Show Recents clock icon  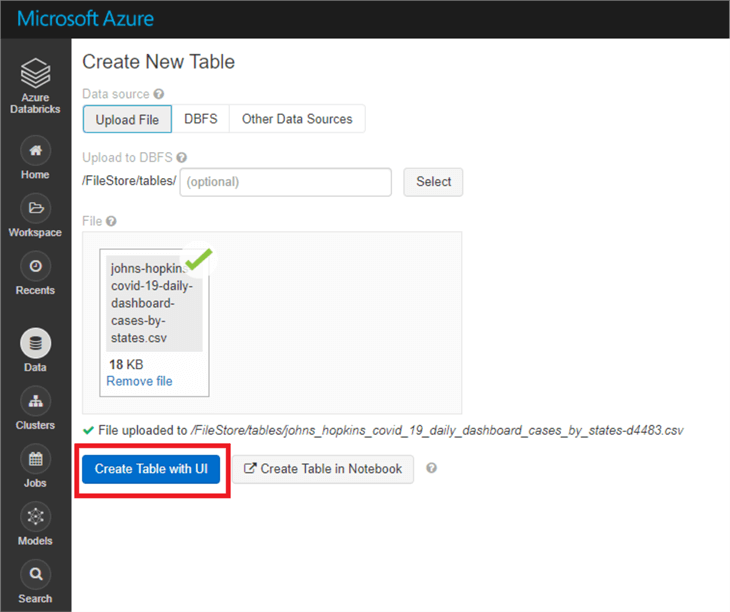(35, 266)
